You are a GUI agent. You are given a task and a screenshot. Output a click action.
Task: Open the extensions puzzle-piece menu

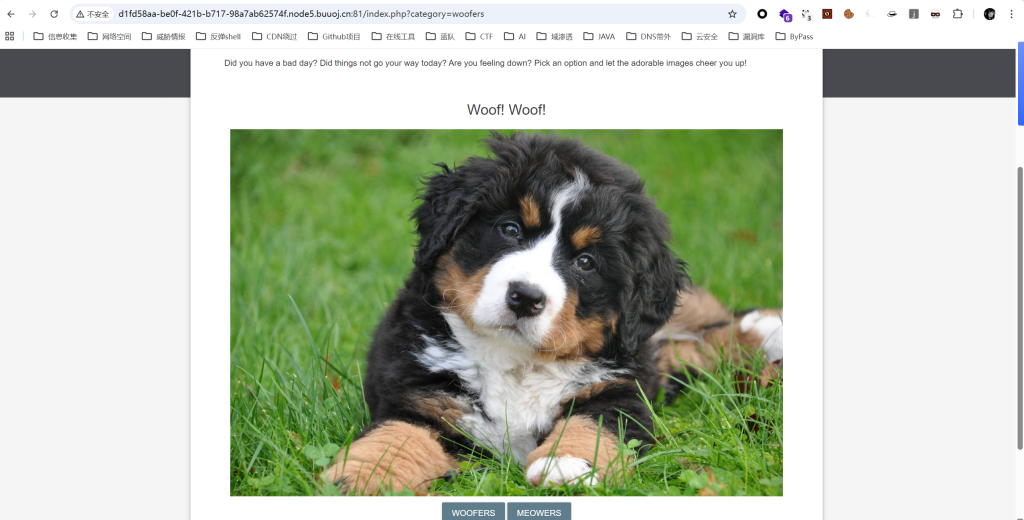point(957,14)
